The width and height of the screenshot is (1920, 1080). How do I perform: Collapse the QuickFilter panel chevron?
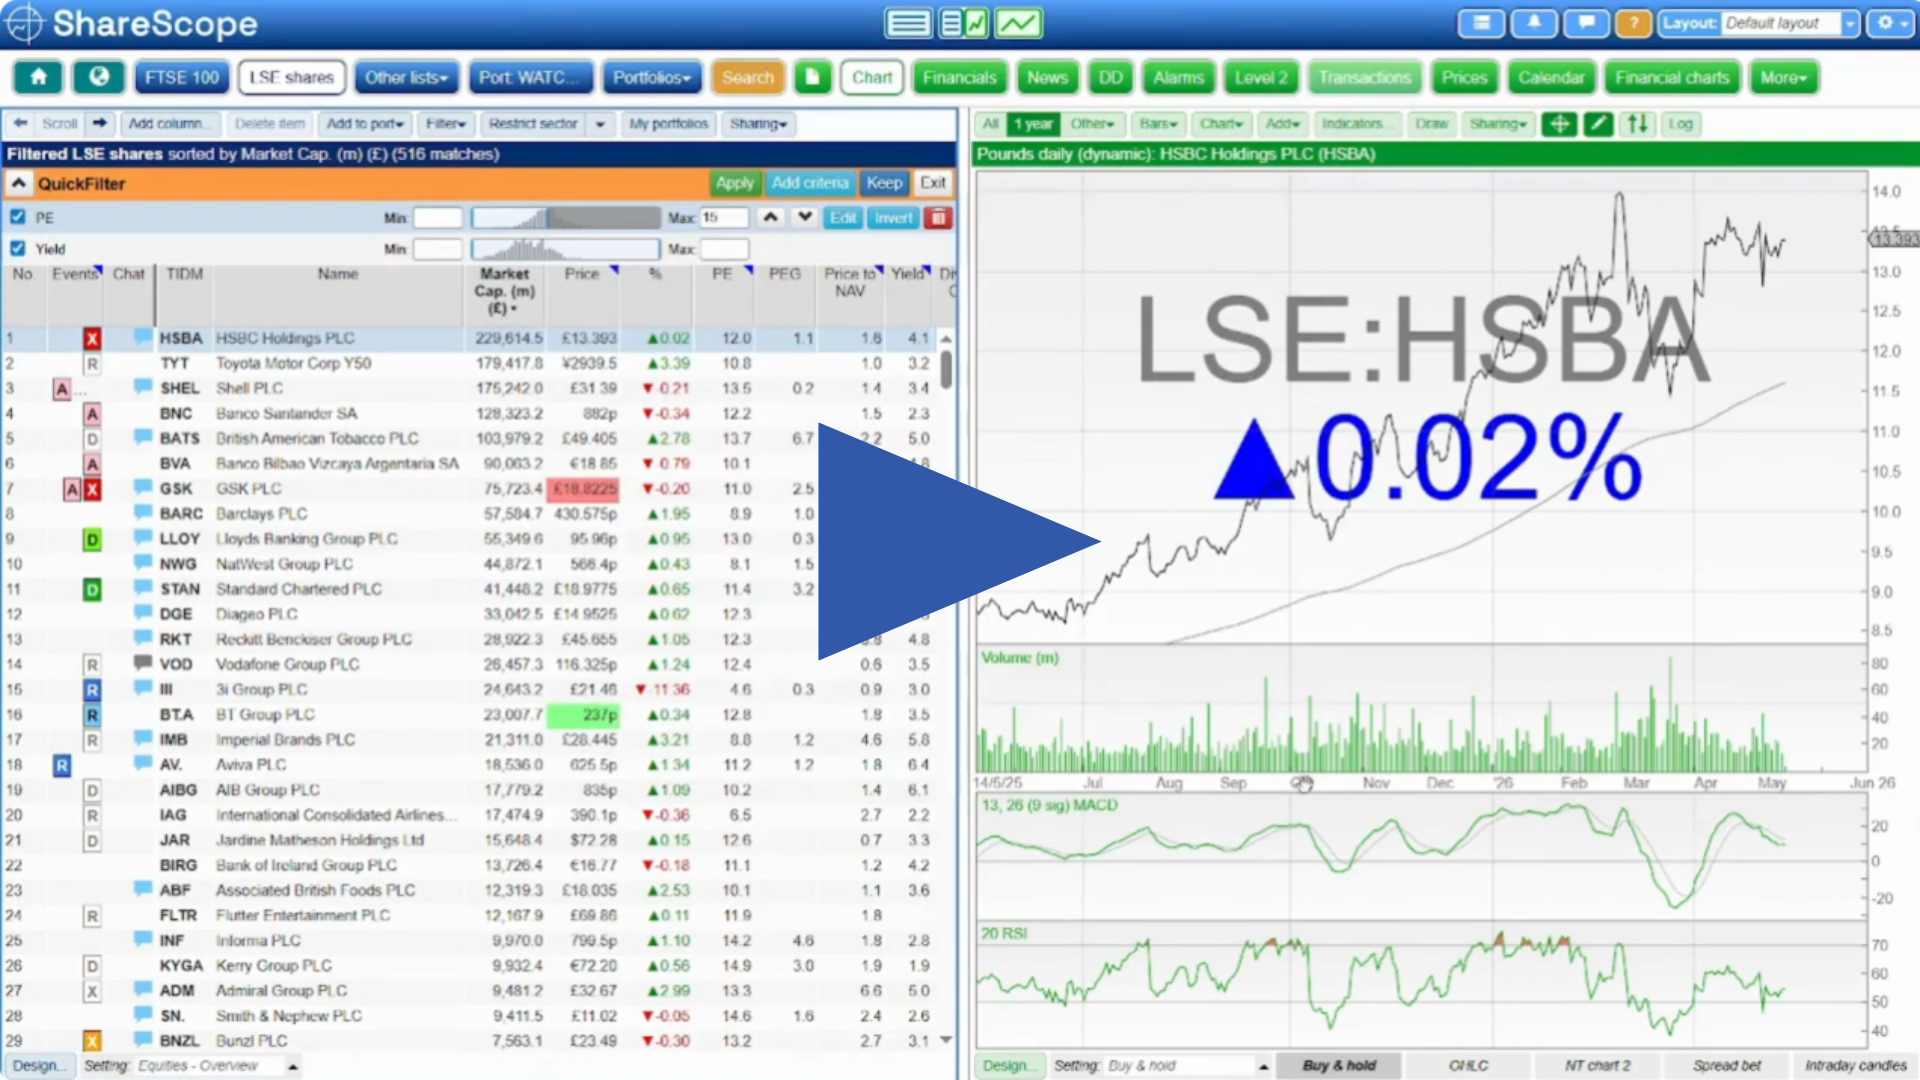(18, 183)
